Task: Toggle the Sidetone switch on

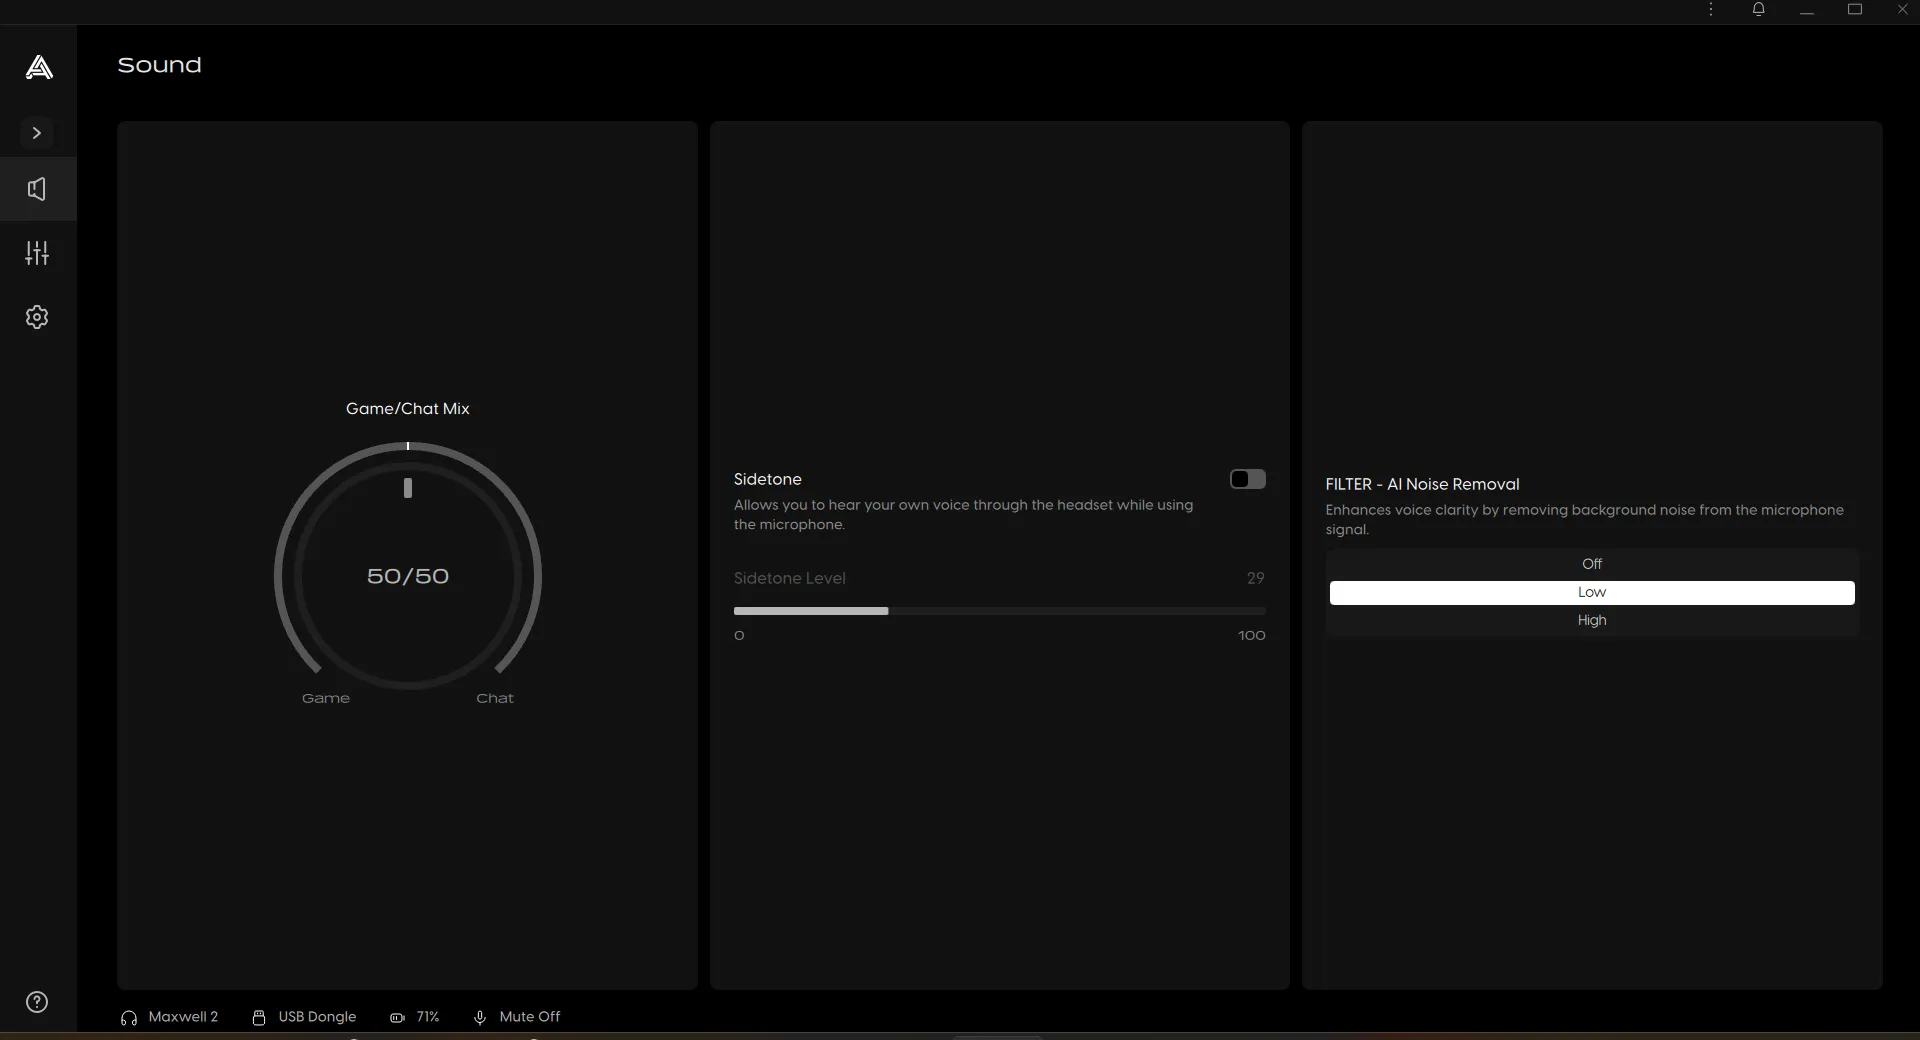Action: (1248, 479)
